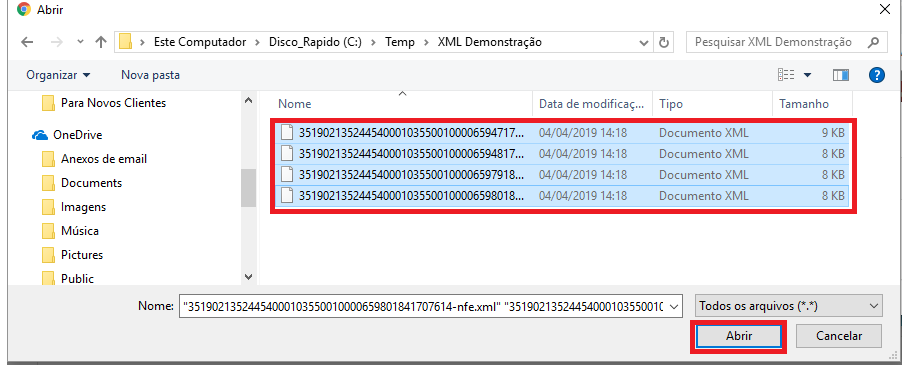Open the Todos os arquivos filter dropdown

pos(789,306)
